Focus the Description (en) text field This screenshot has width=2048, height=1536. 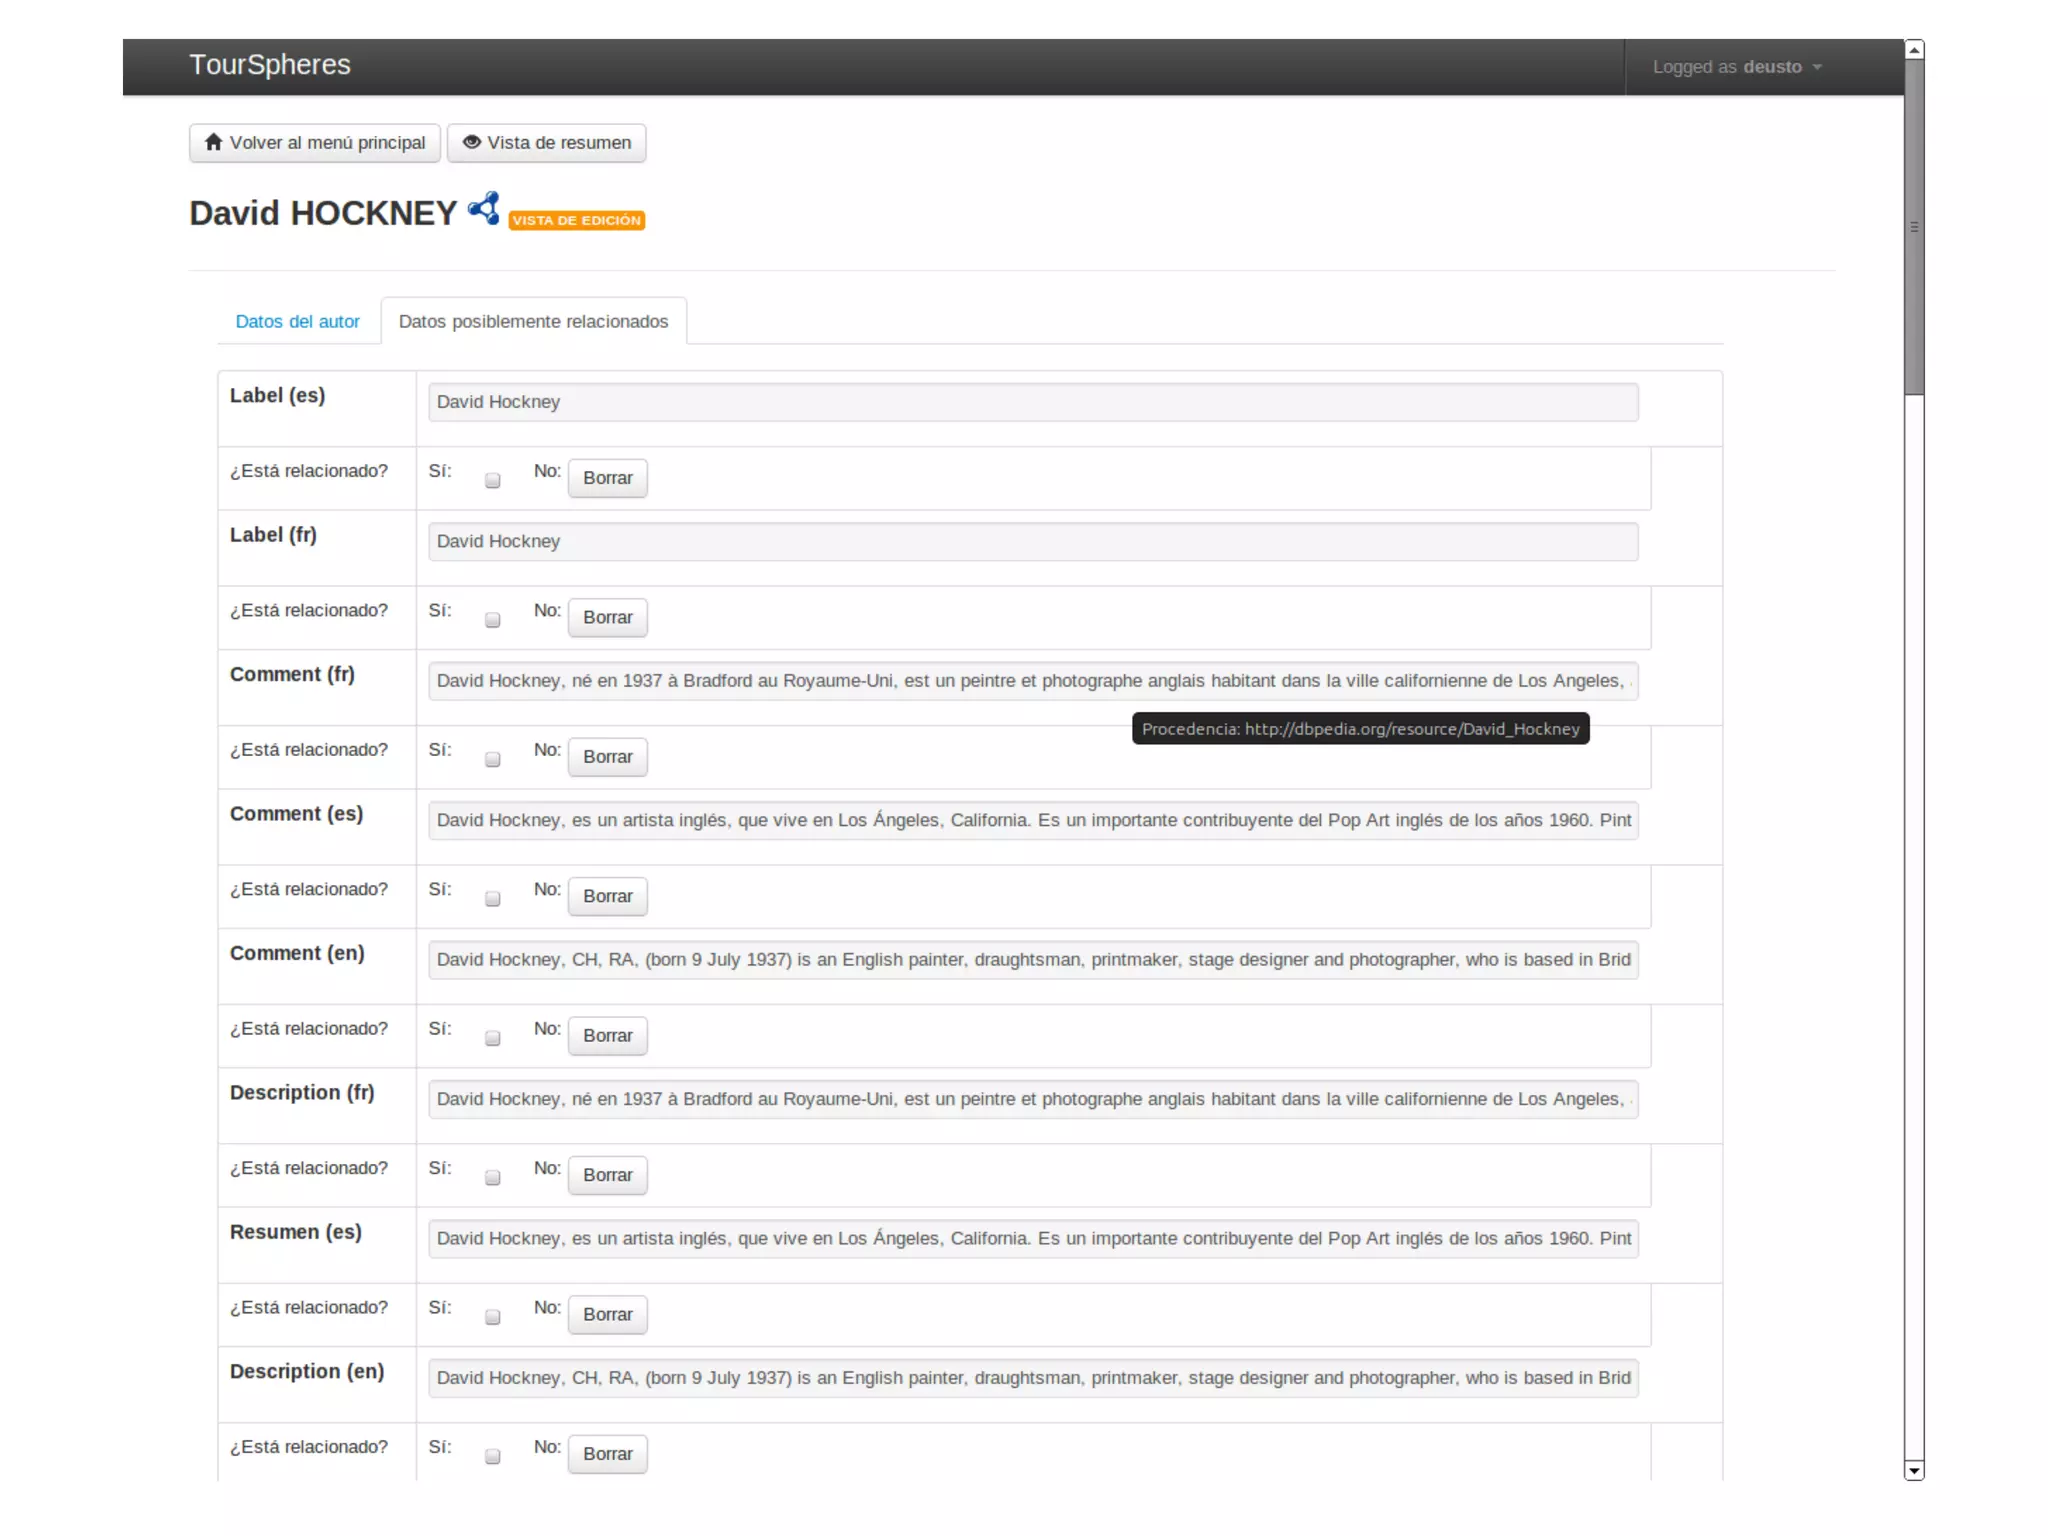(1032, 1378)
